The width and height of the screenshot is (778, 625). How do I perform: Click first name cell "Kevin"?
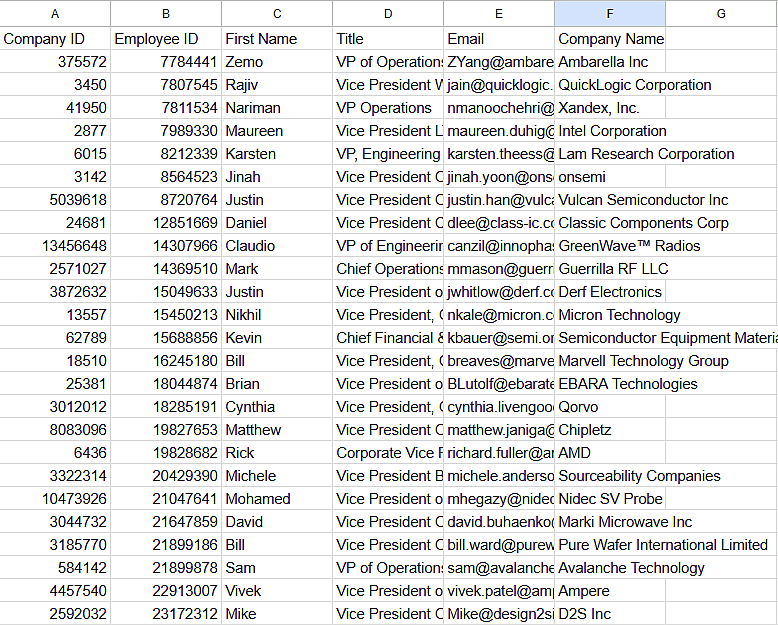(277, 338)
